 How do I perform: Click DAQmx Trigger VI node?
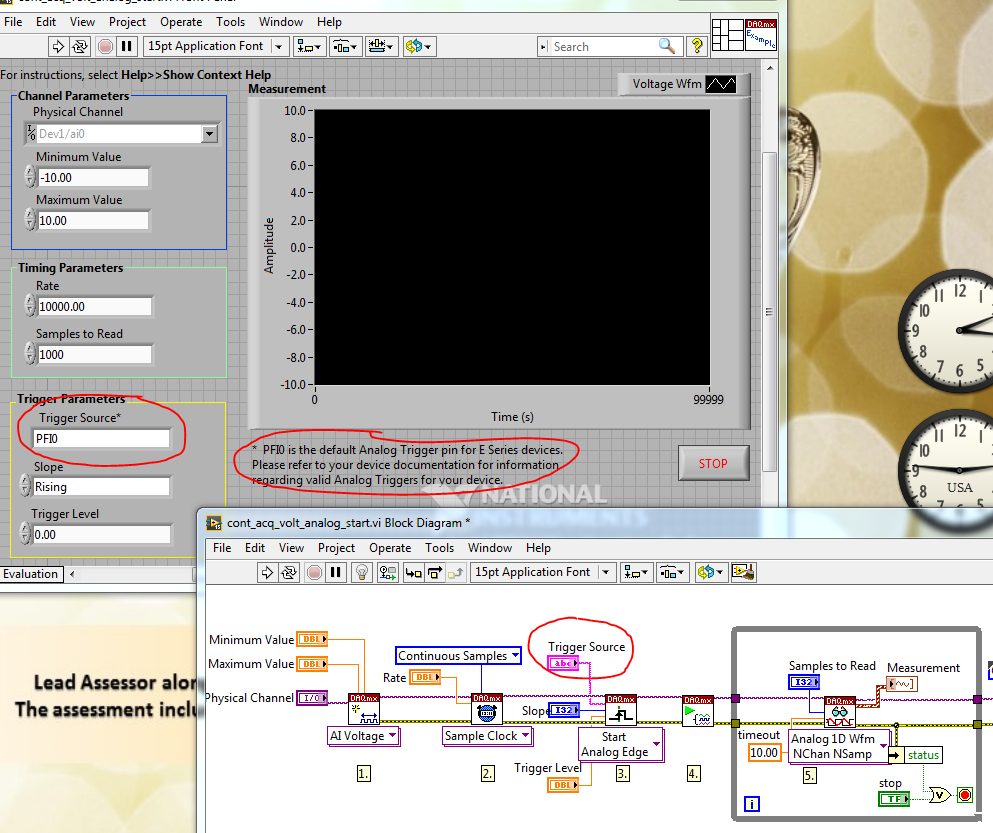click(x=621, y=710)
